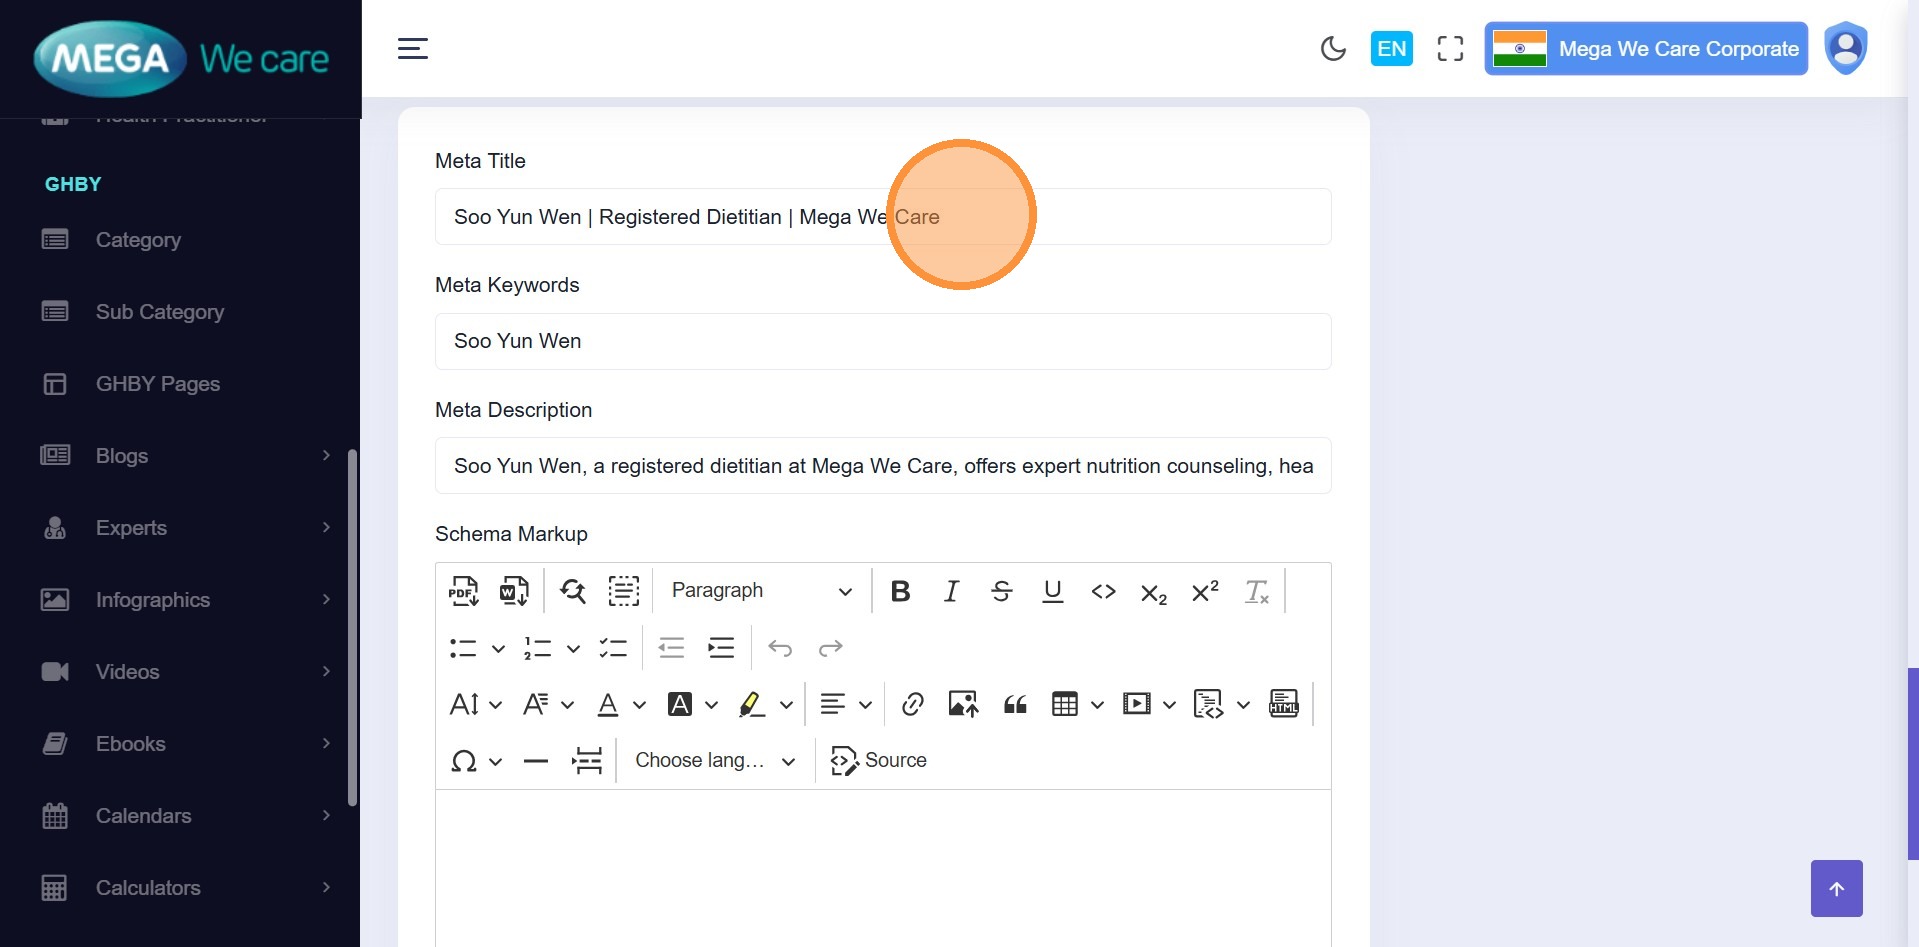Toggle fullscreen mode
Screen dimensions: 1919x947
[1450, 49]
